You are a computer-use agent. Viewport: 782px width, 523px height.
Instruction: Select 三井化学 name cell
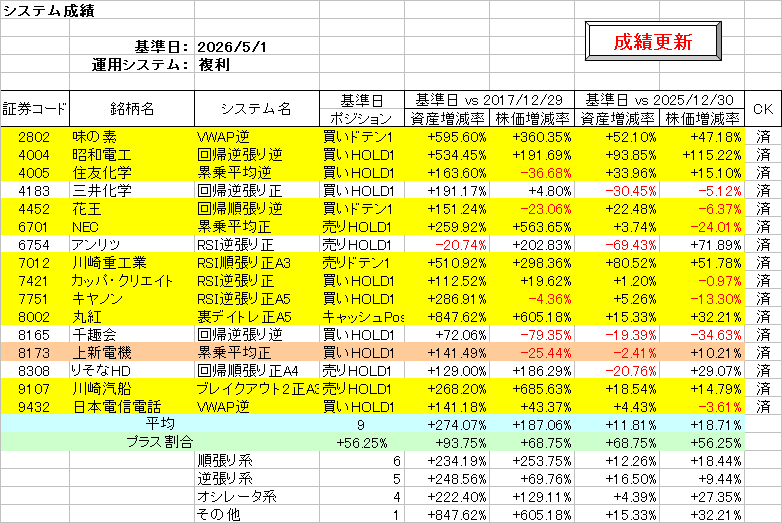point(102,191)
